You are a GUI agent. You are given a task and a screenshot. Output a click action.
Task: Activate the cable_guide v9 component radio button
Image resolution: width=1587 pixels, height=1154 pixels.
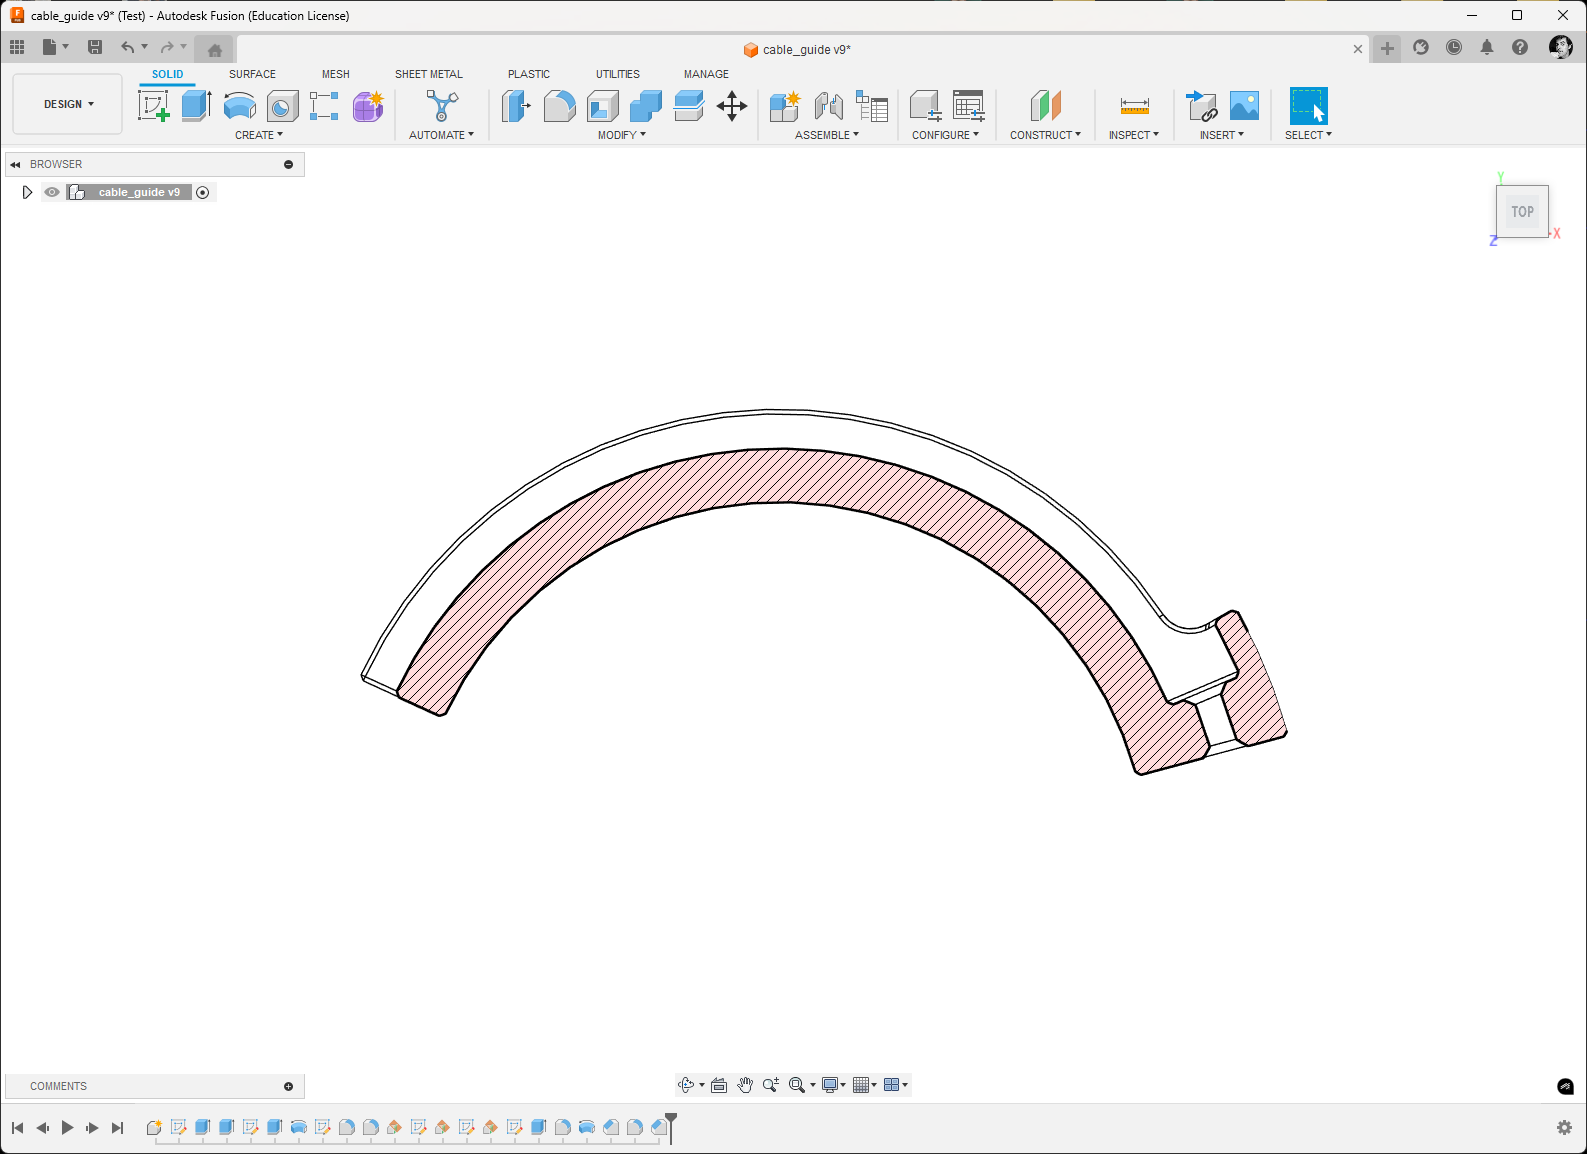click(203, 192)
